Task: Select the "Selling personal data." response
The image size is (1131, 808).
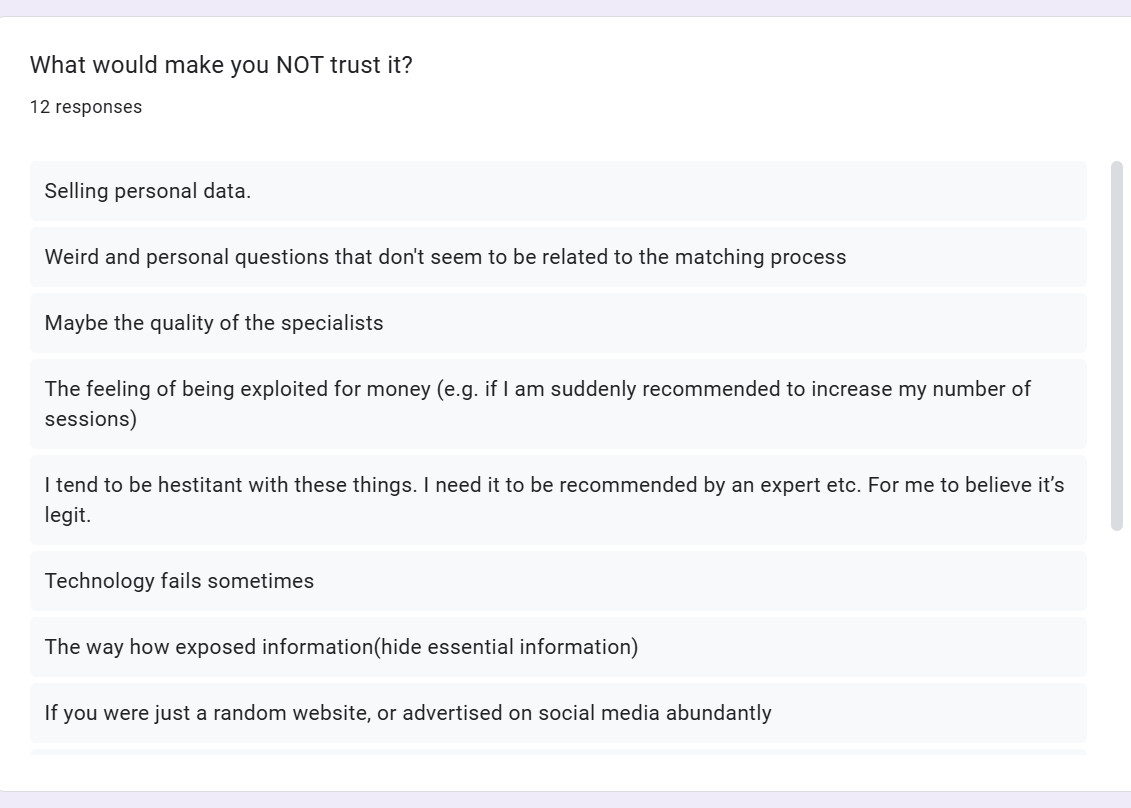Action: [148, 191]
